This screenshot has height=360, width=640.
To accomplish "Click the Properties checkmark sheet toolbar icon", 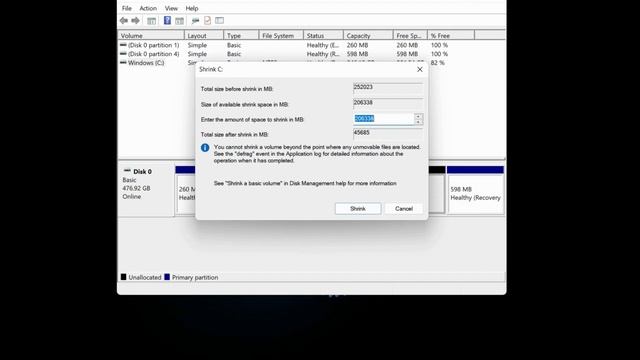I will (x=207, y=20).
